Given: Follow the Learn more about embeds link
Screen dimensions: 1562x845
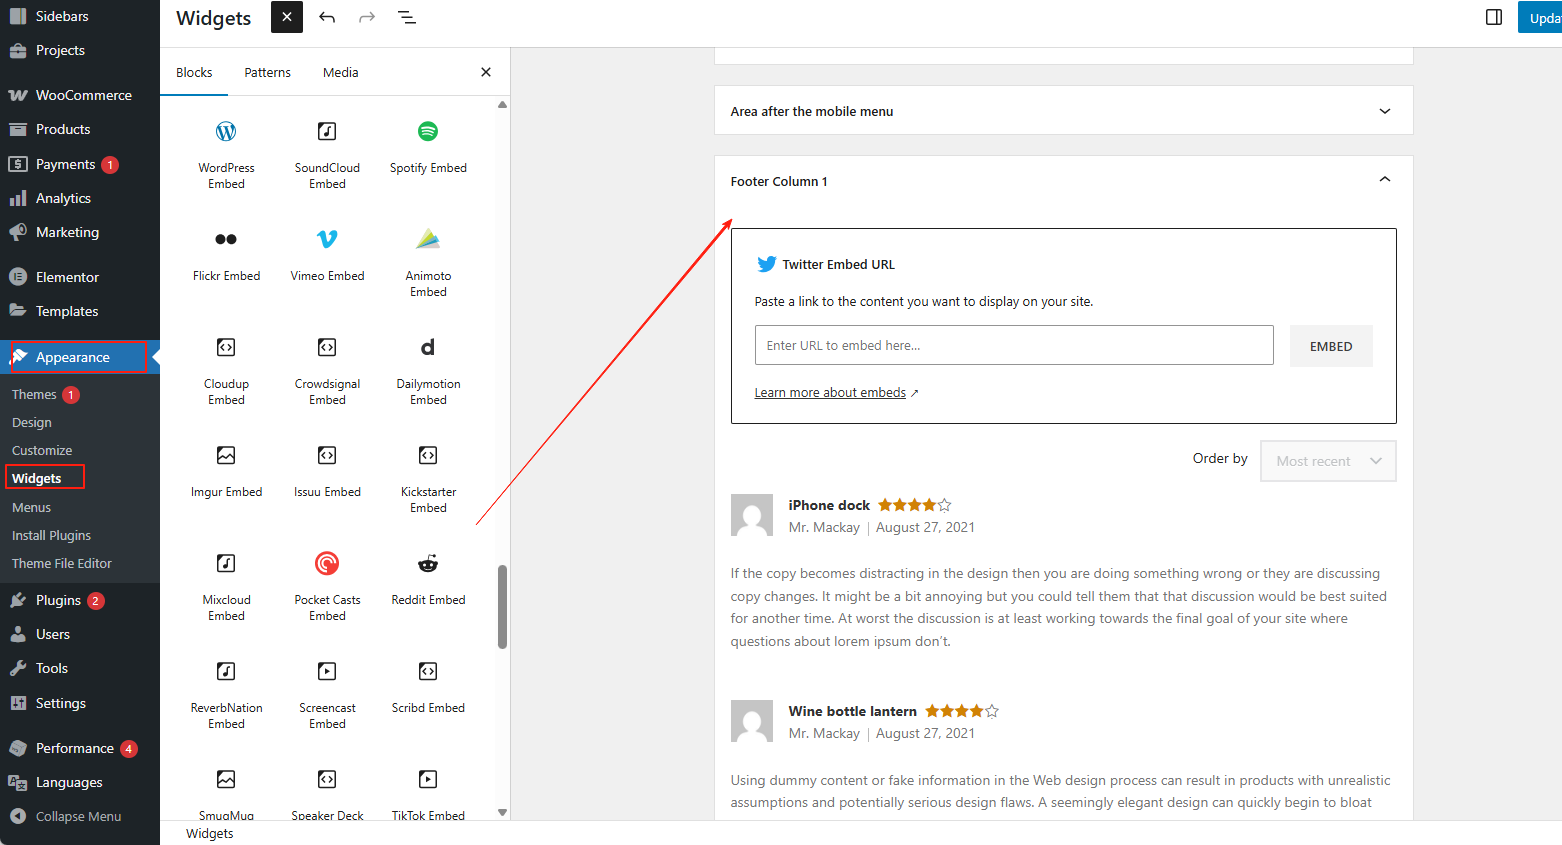Looking at the screenshot, I should tap(830, 393).
